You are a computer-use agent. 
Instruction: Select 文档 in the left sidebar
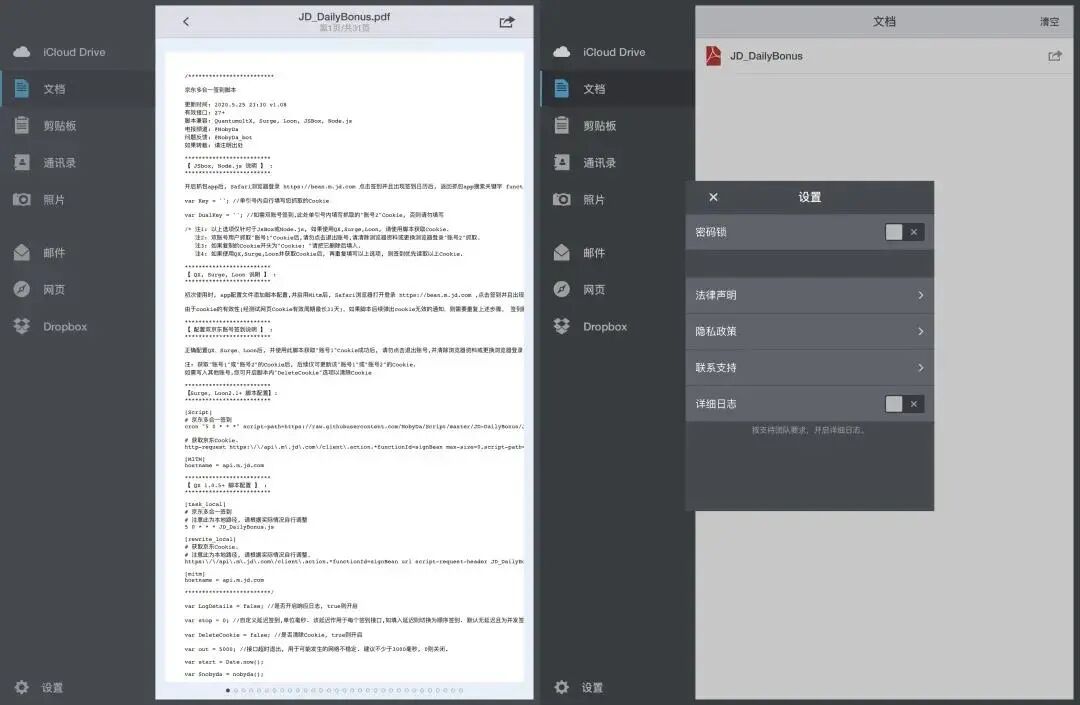77,88
